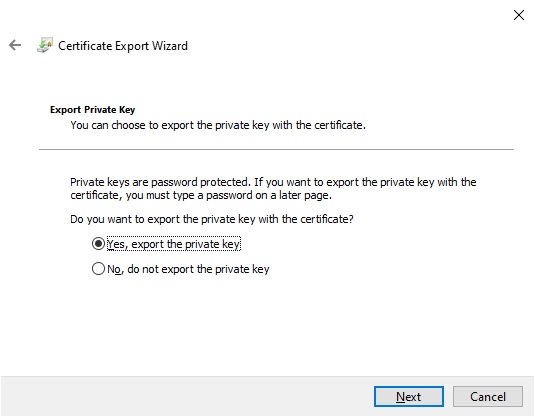Click the Certificate Export Wizard icon
This screenshot has height=416, width=535.
click(x=45, y=45)
